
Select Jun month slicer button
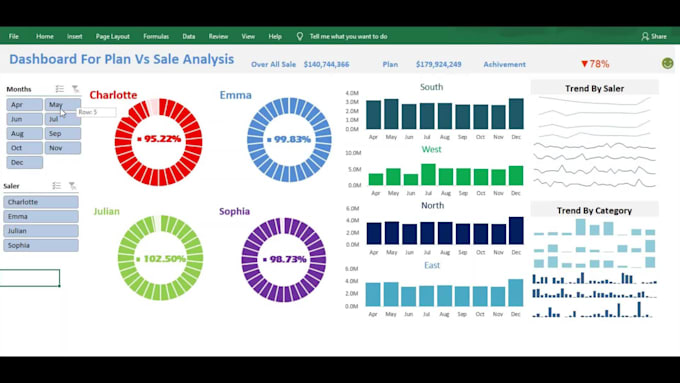click(24, 119)
